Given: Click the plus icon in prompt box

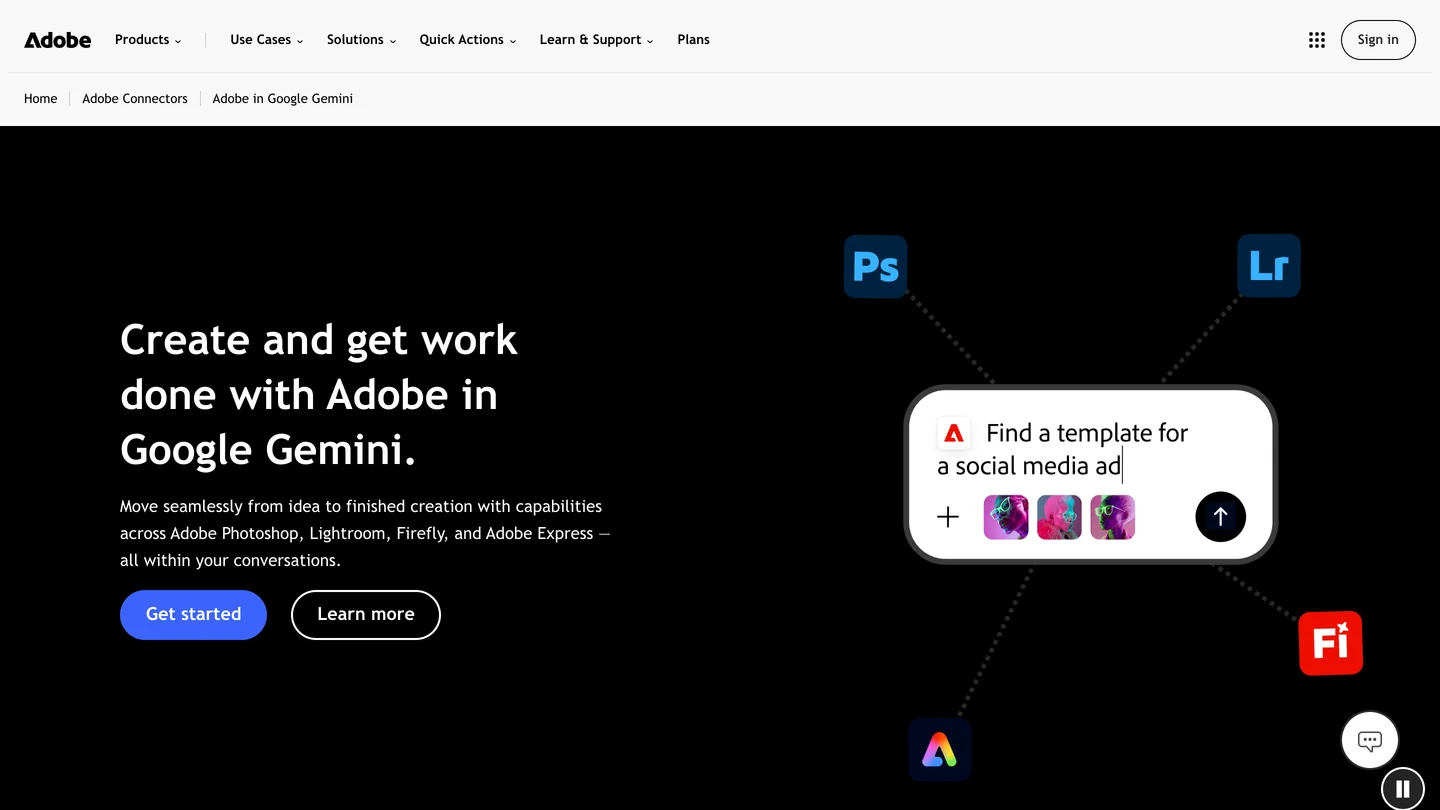Looking at the screenshot, I should tap(948, 517).
